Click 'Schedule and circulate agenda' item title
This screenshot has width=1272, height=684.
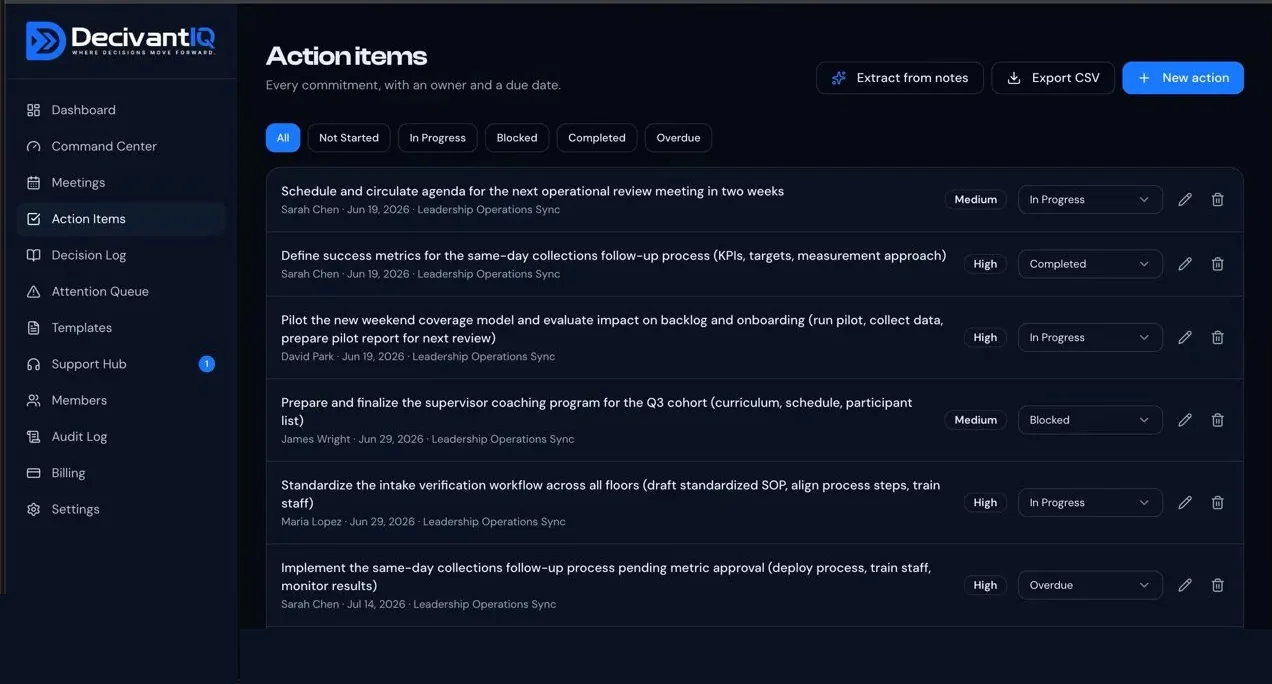click(x=532, y=191)
